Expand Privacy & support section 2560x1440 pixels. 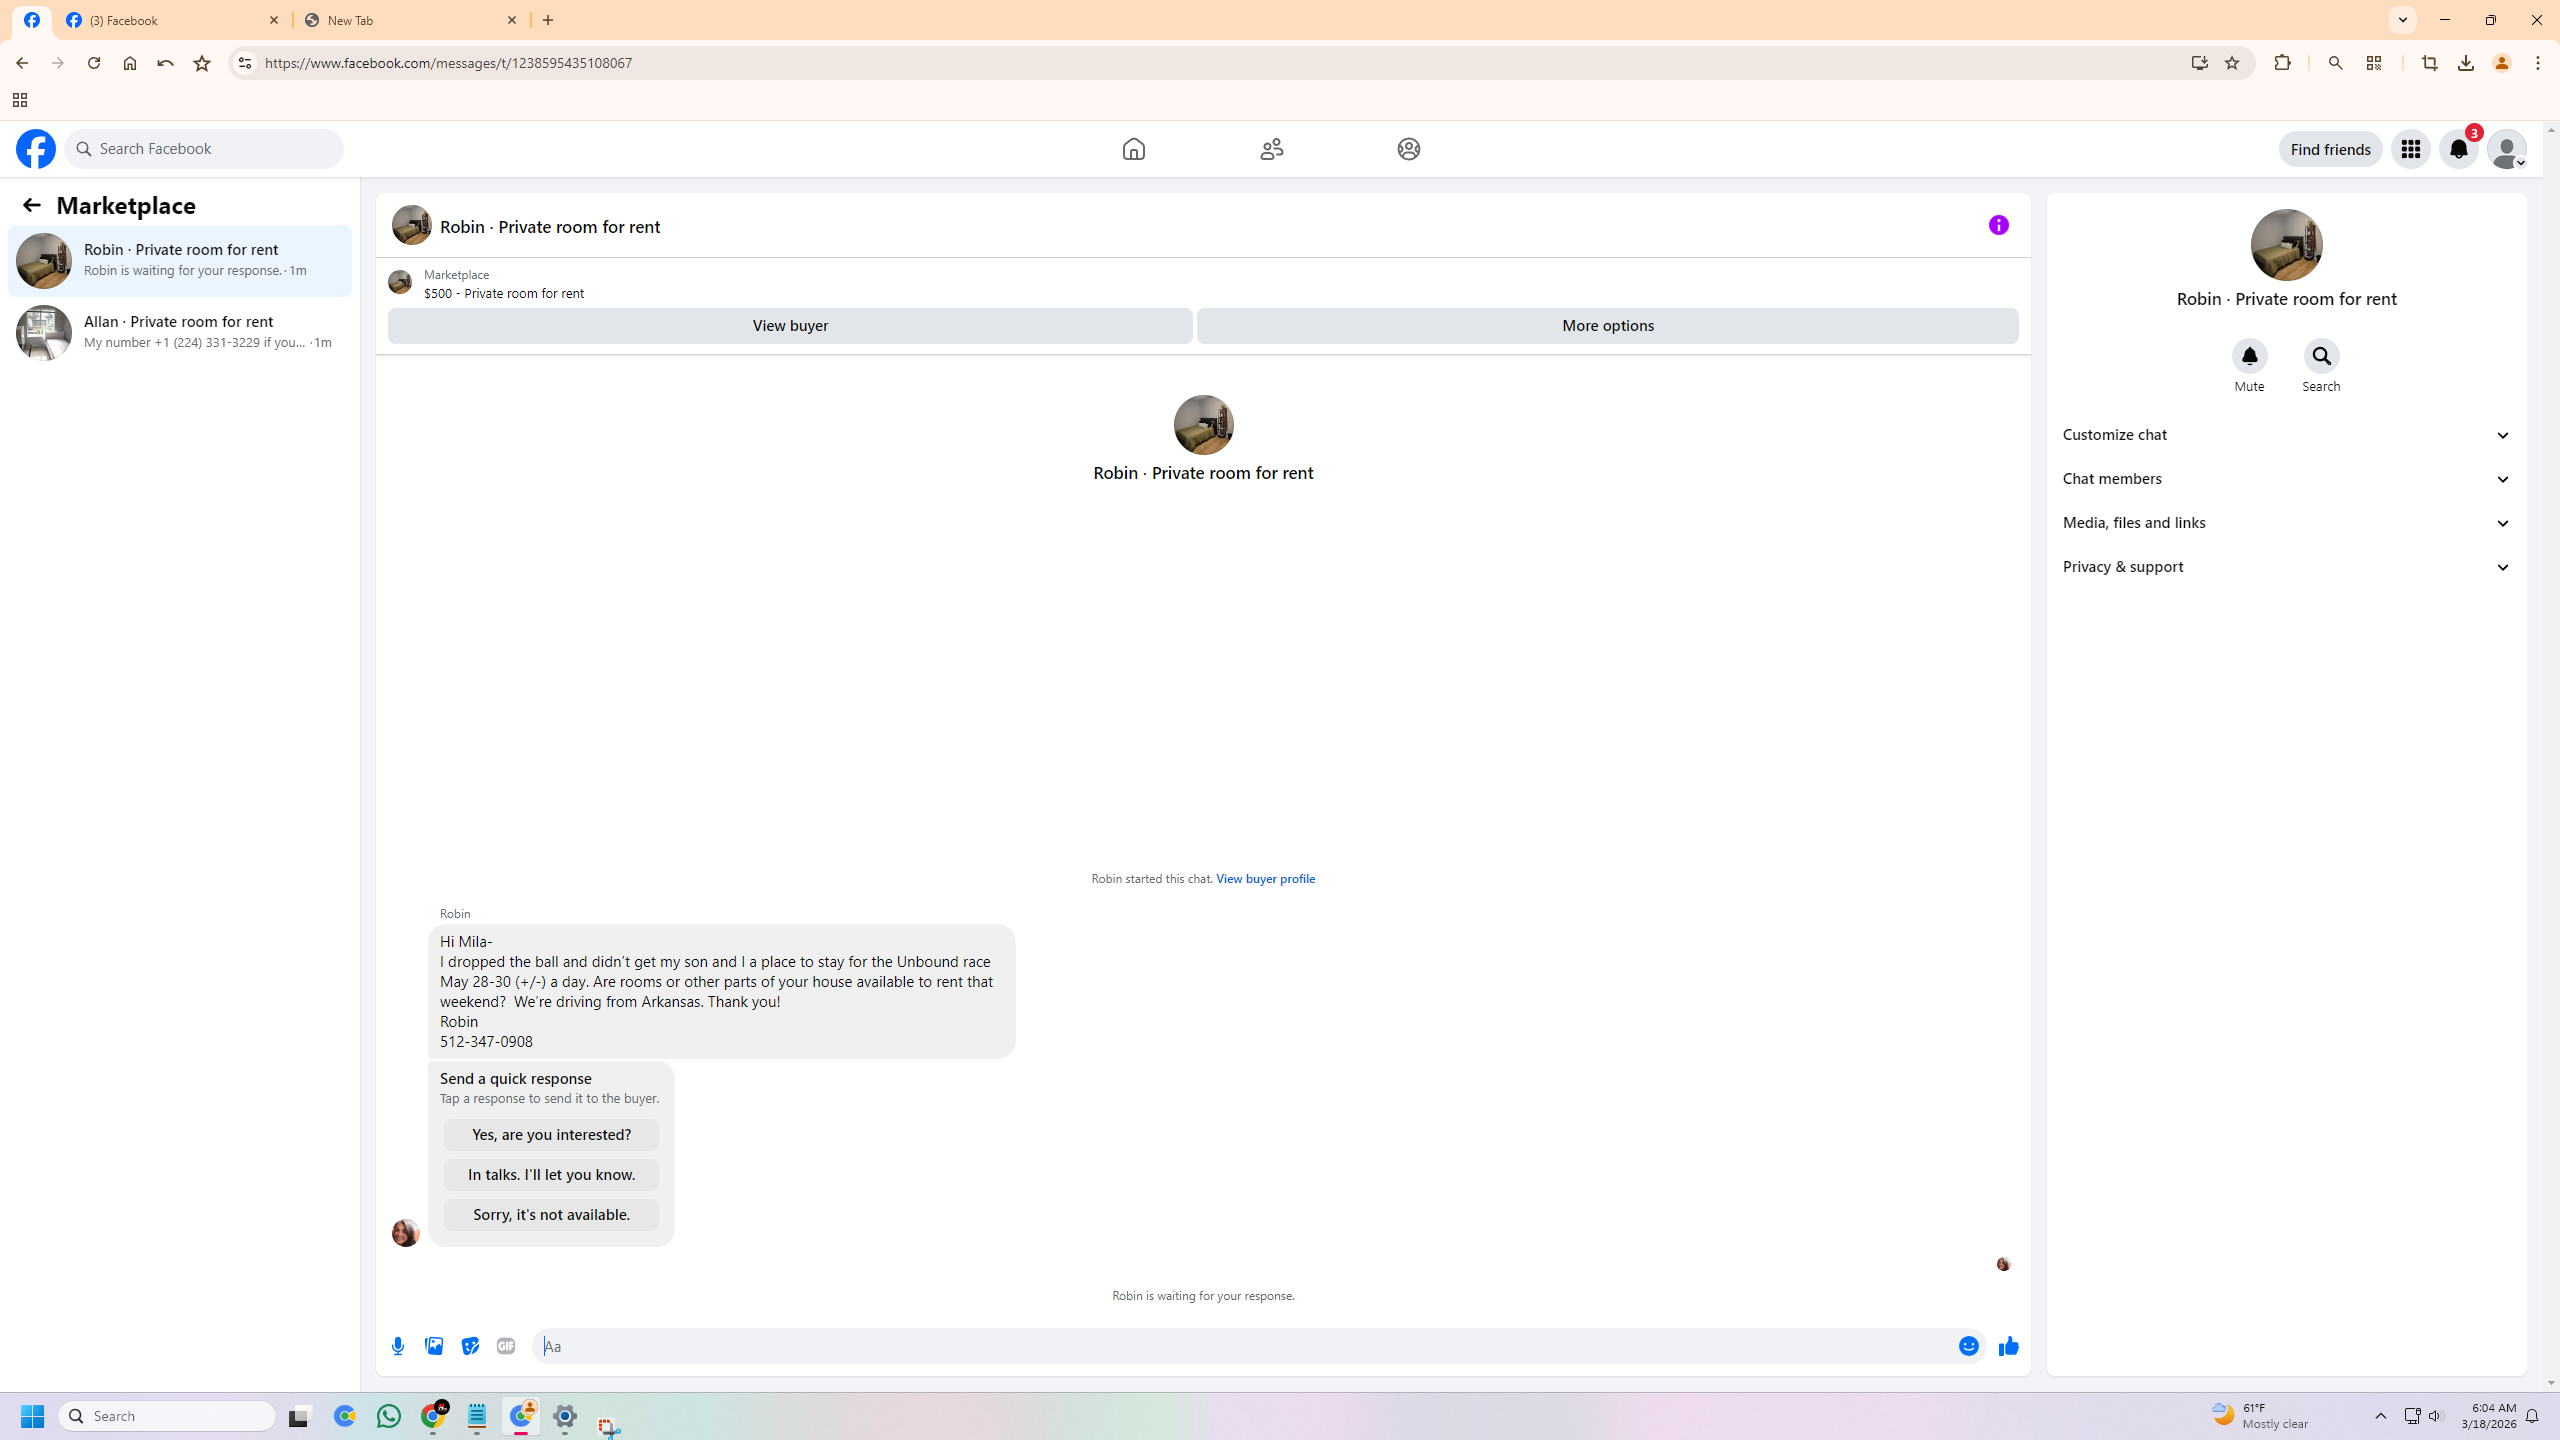[2286, 567]
